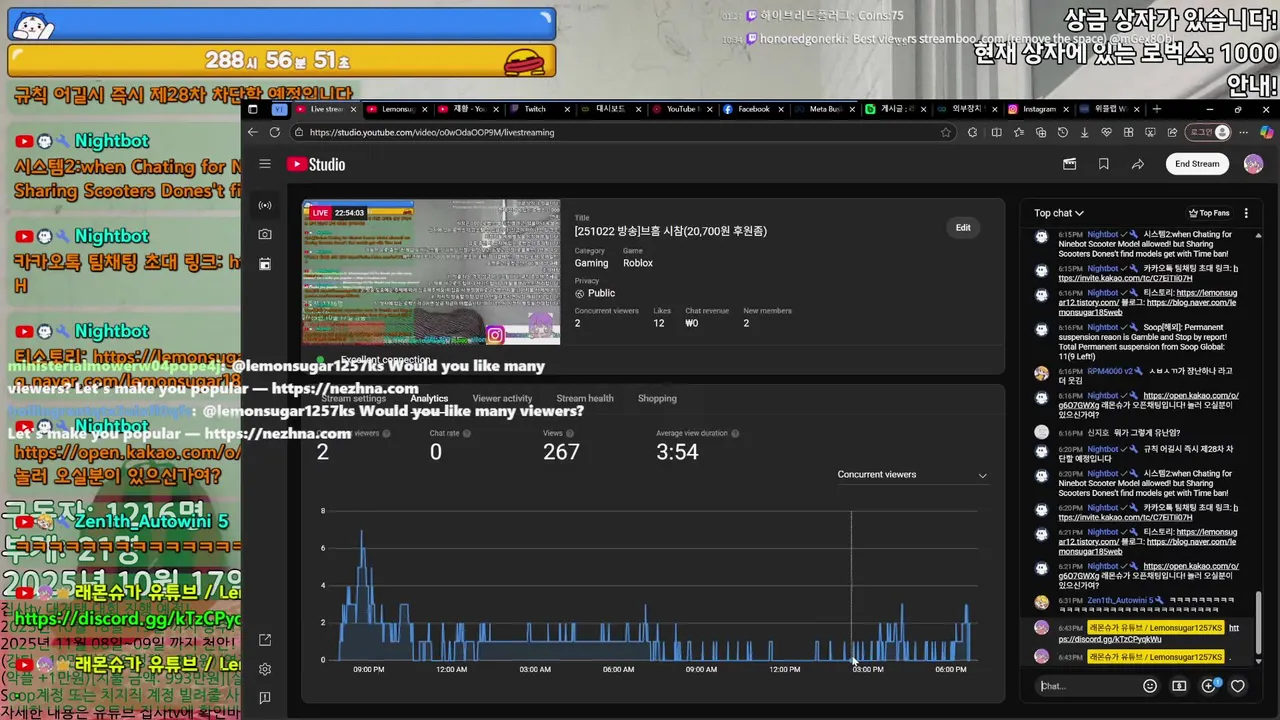Click Copilot icon in browser toolbar
The width and height of the screenshot is (1280, 720).
pos(1266,132)
